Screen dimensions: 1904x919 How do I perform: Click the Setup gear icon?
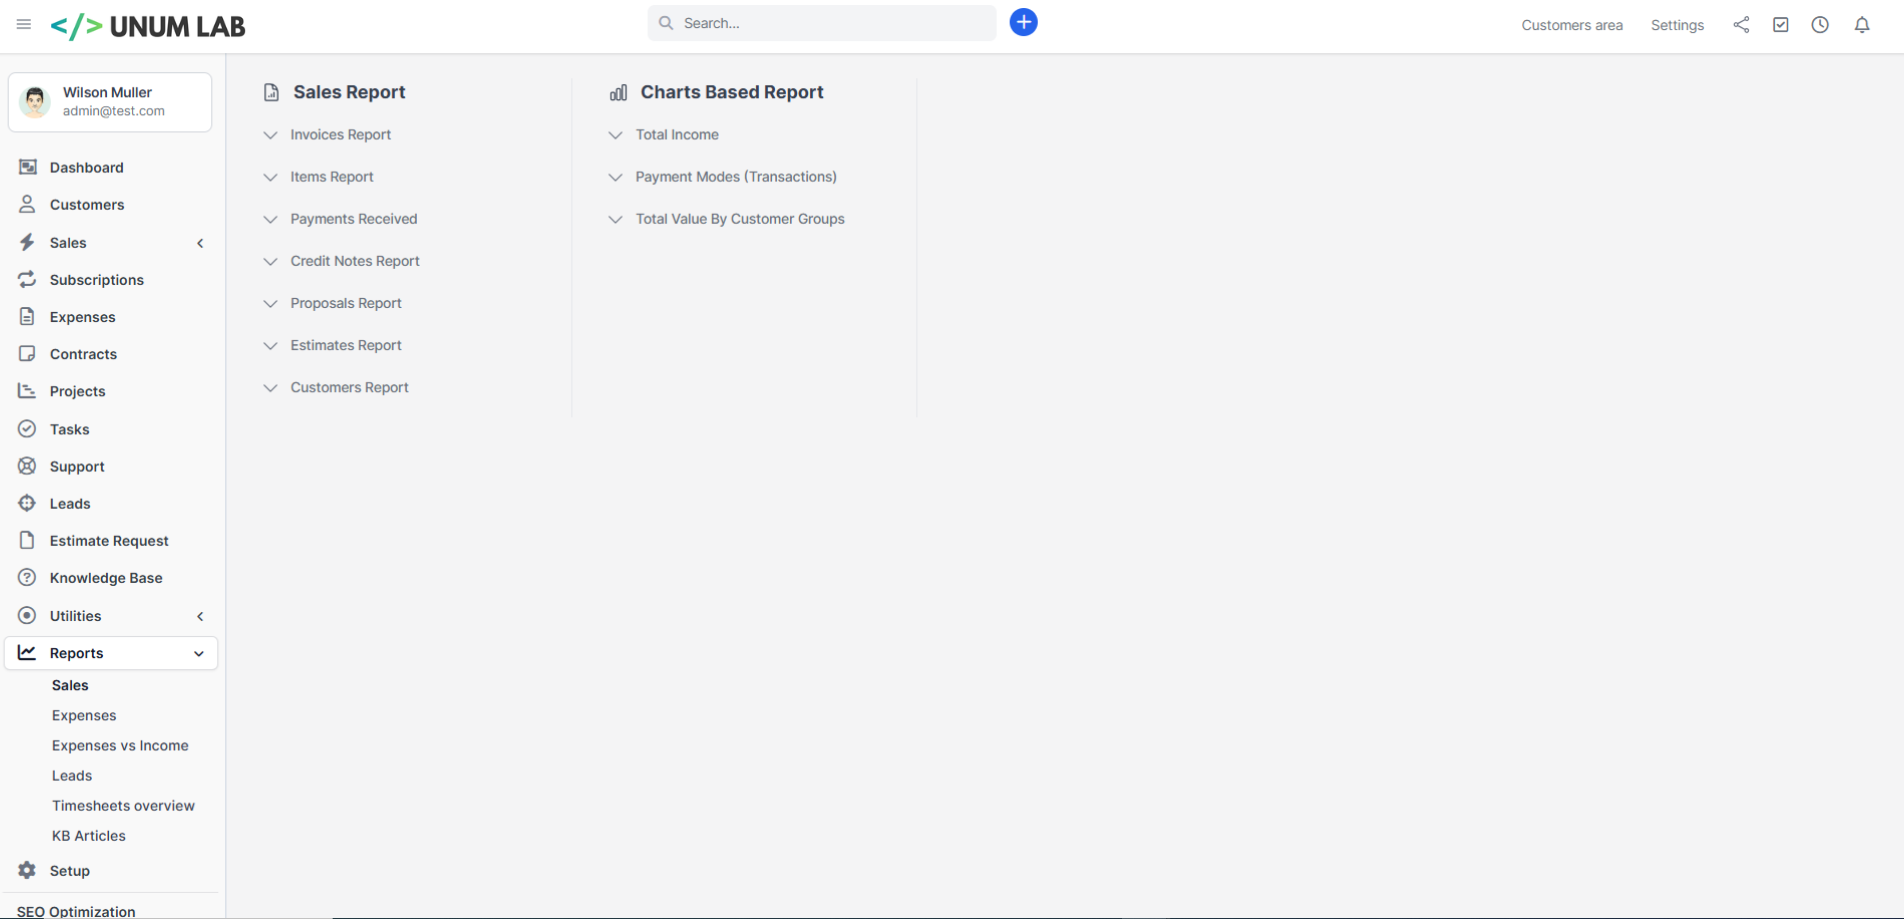27,870
